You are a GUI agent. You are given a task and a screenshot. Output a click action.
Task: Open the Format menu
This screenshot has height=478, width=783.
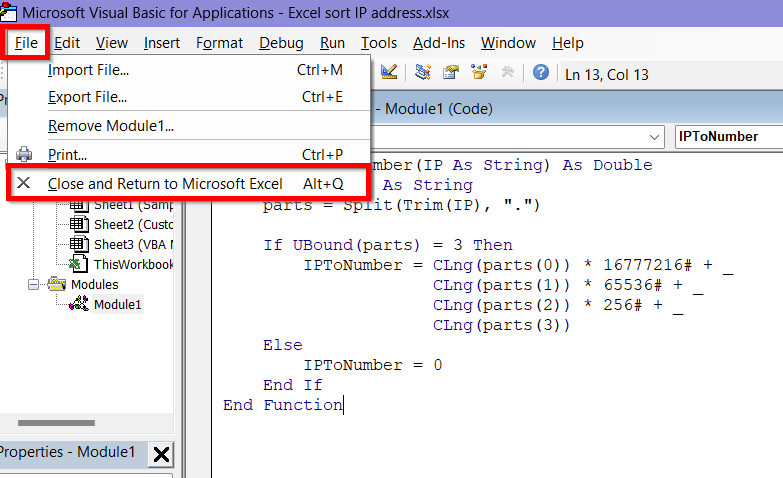(219, 43)
